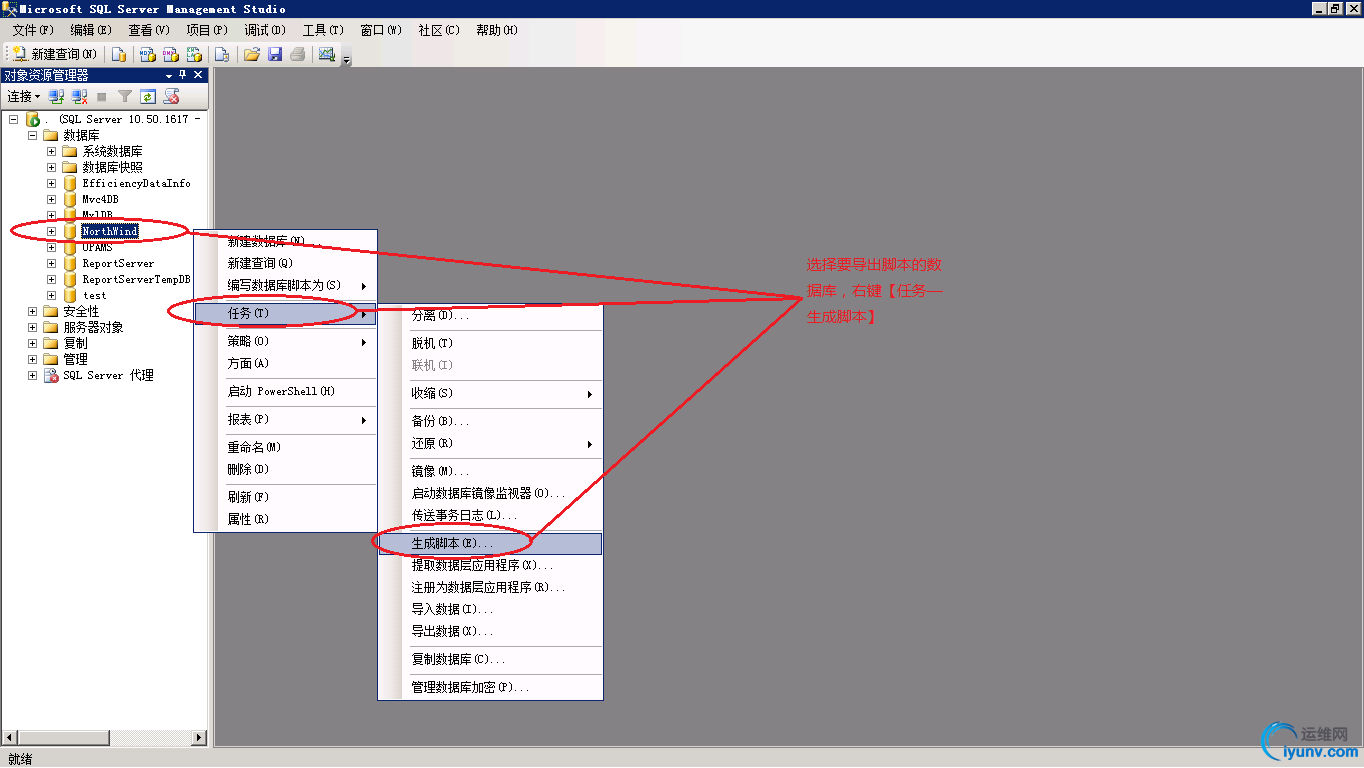Viewport: 1364px width, 768px height.
Task: Click the Disconnect server icon
Action: [80, 96]
